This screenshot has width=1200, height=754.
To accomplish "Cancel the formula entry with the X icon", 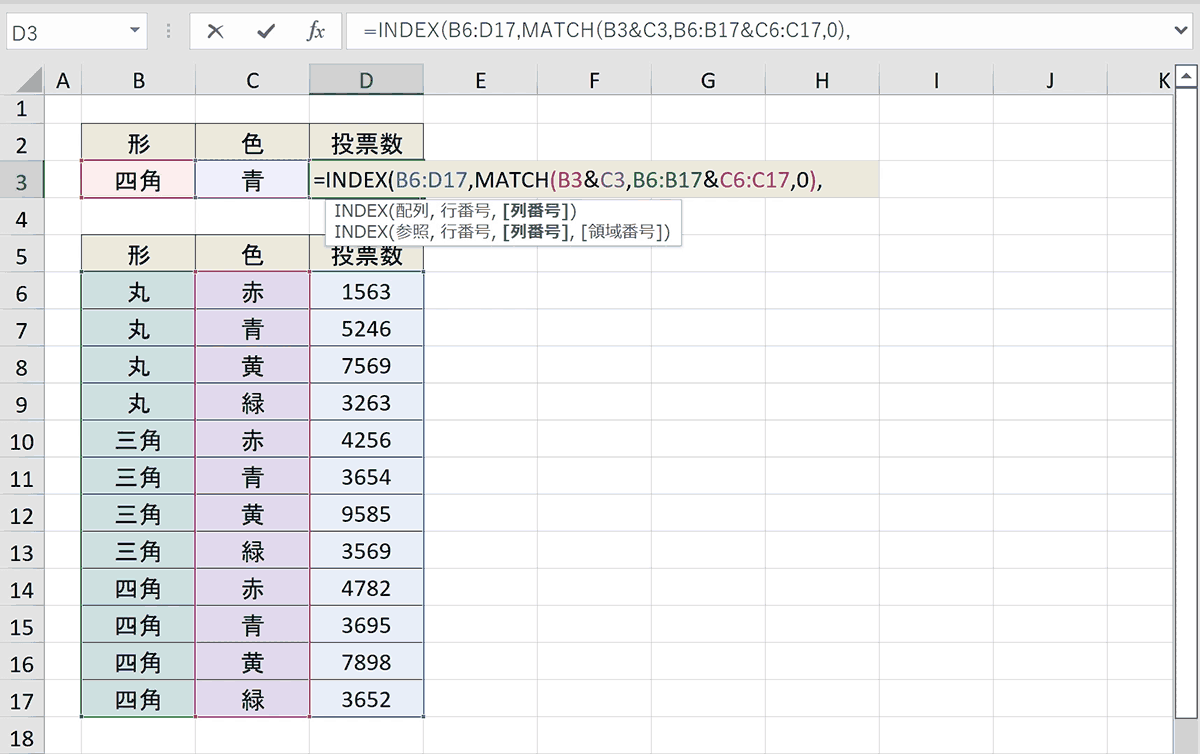I will pyautogui.click(x=215, y=32).
